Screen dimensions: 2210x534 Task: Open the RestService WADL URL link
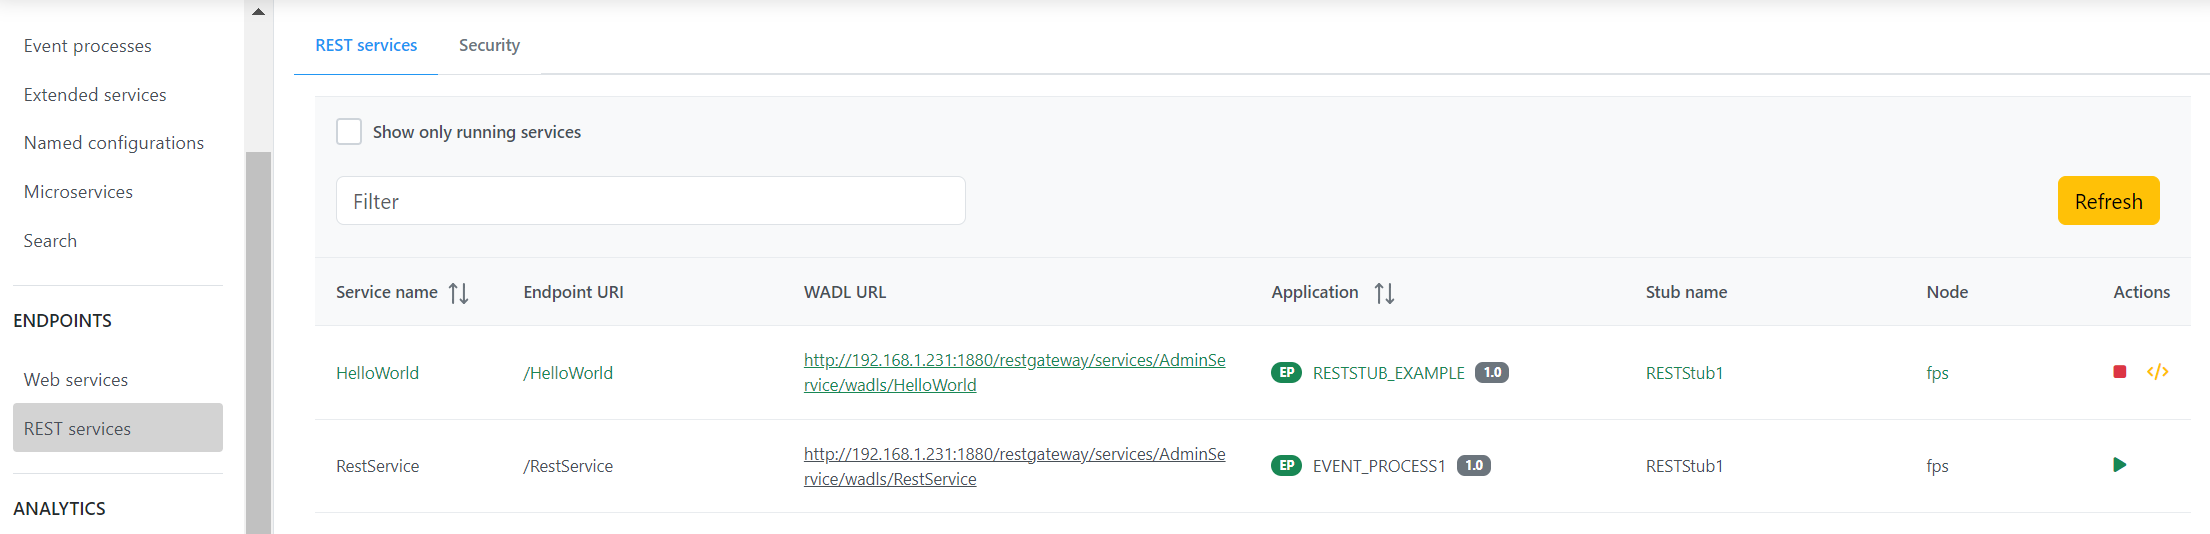pos(1014,466)
